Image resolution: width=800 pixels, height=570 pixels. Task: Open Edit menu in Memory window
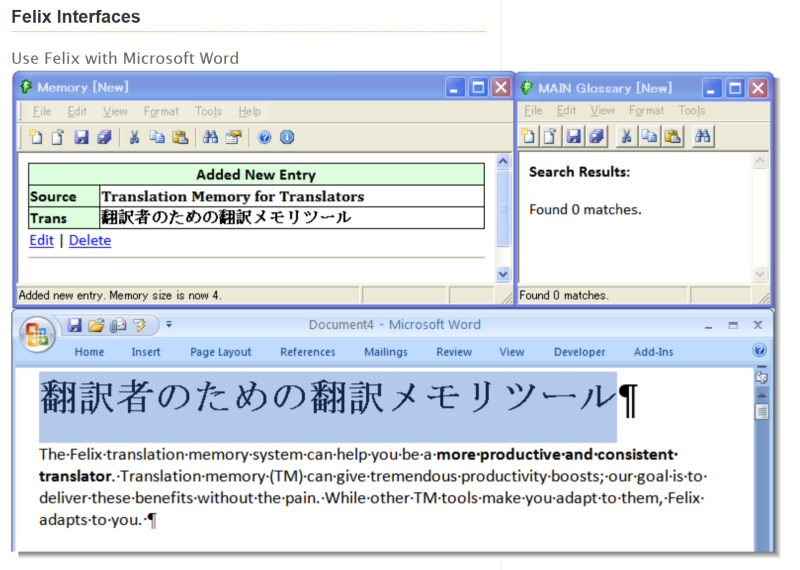click(x=77, y=111)
